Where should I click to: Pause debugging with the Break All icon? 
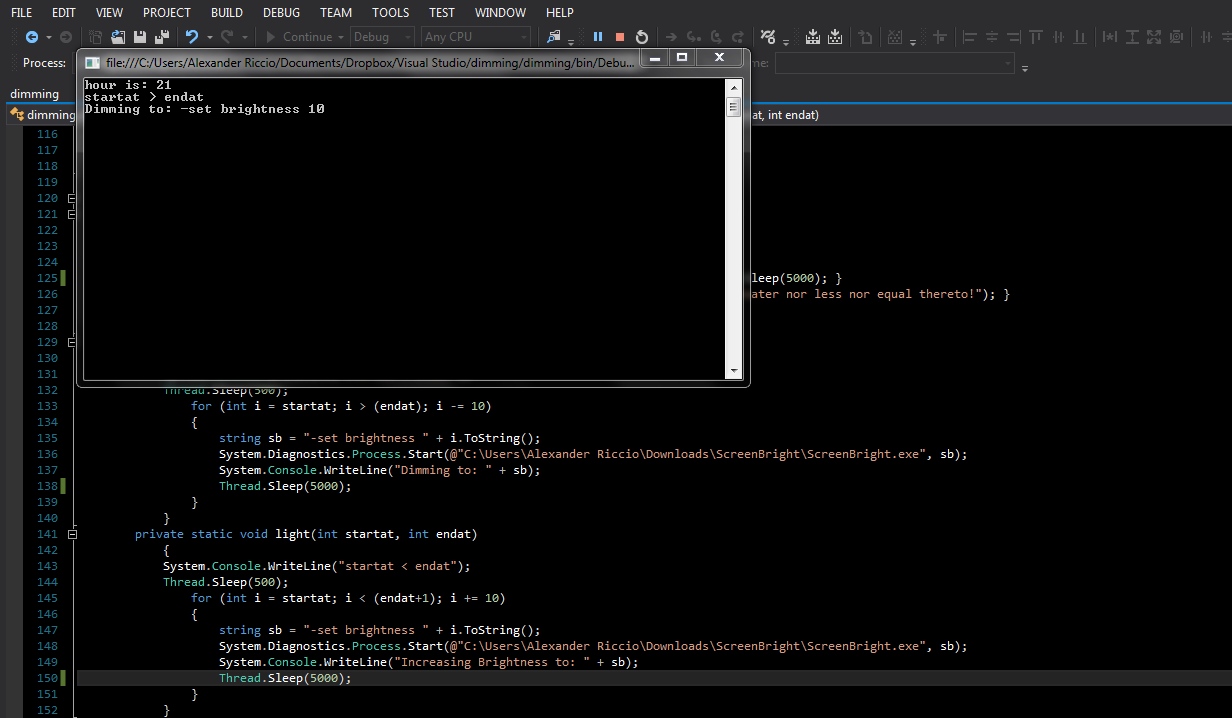(x=598, y=37)
